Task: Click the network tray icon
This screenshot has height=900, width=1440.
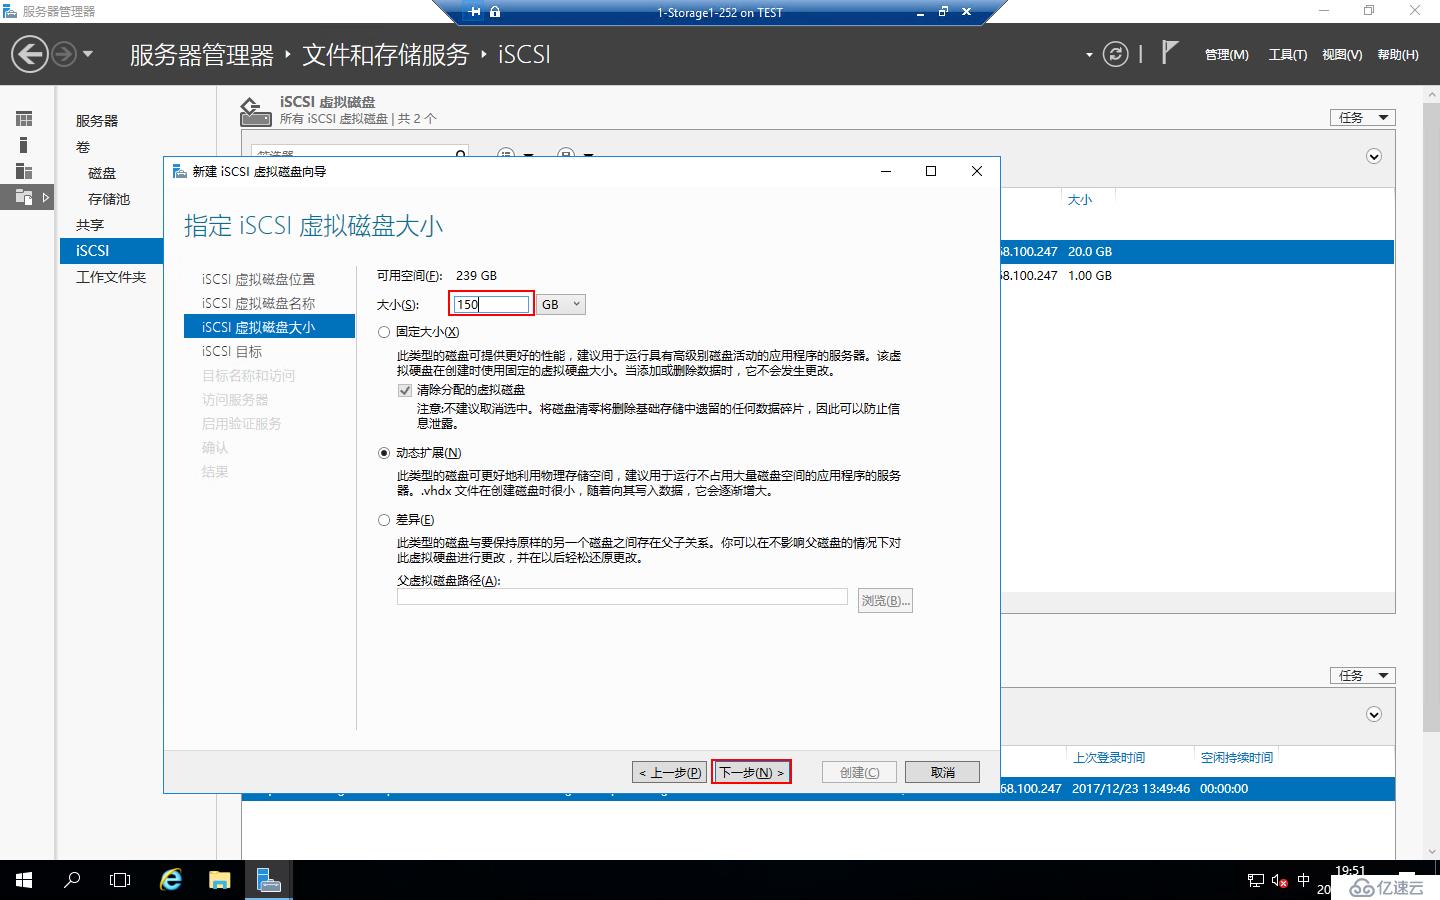Action: click(x=1256, y=881)
